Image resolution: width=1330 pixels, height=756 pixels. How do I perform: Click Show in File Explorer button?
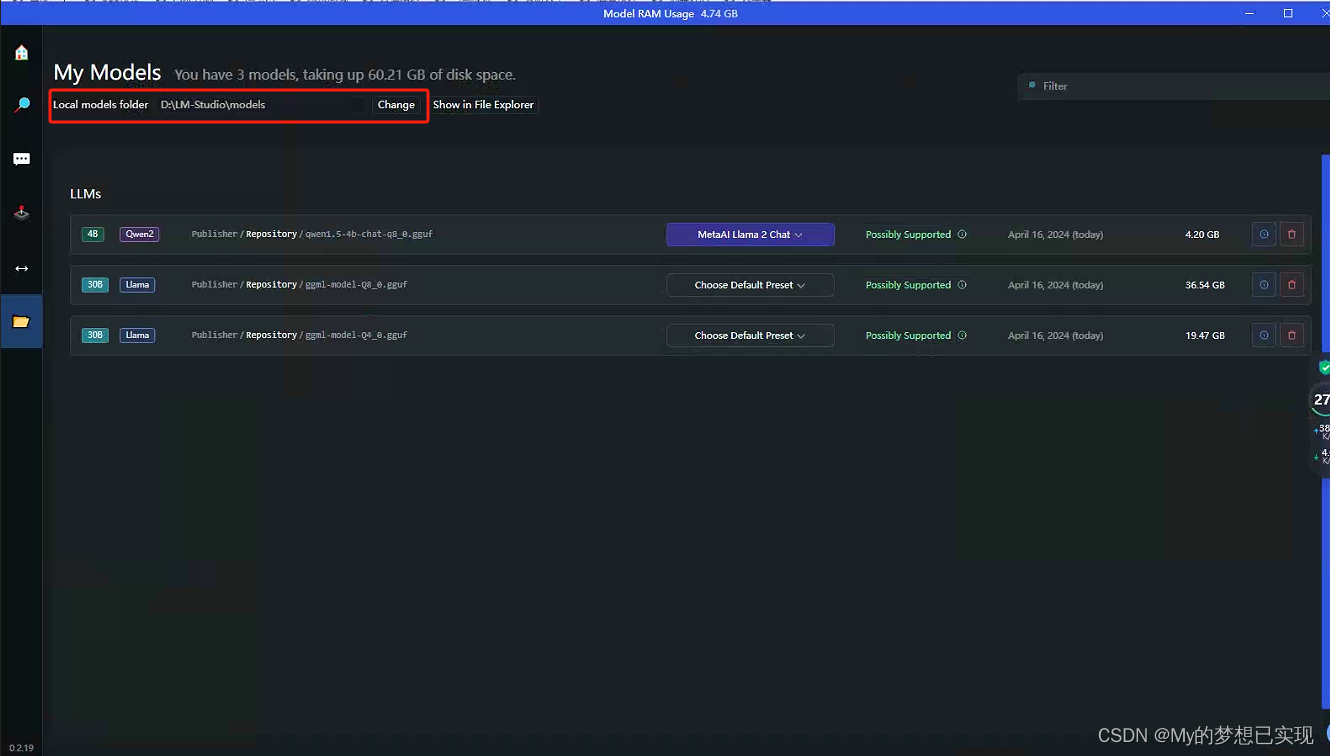483,104
